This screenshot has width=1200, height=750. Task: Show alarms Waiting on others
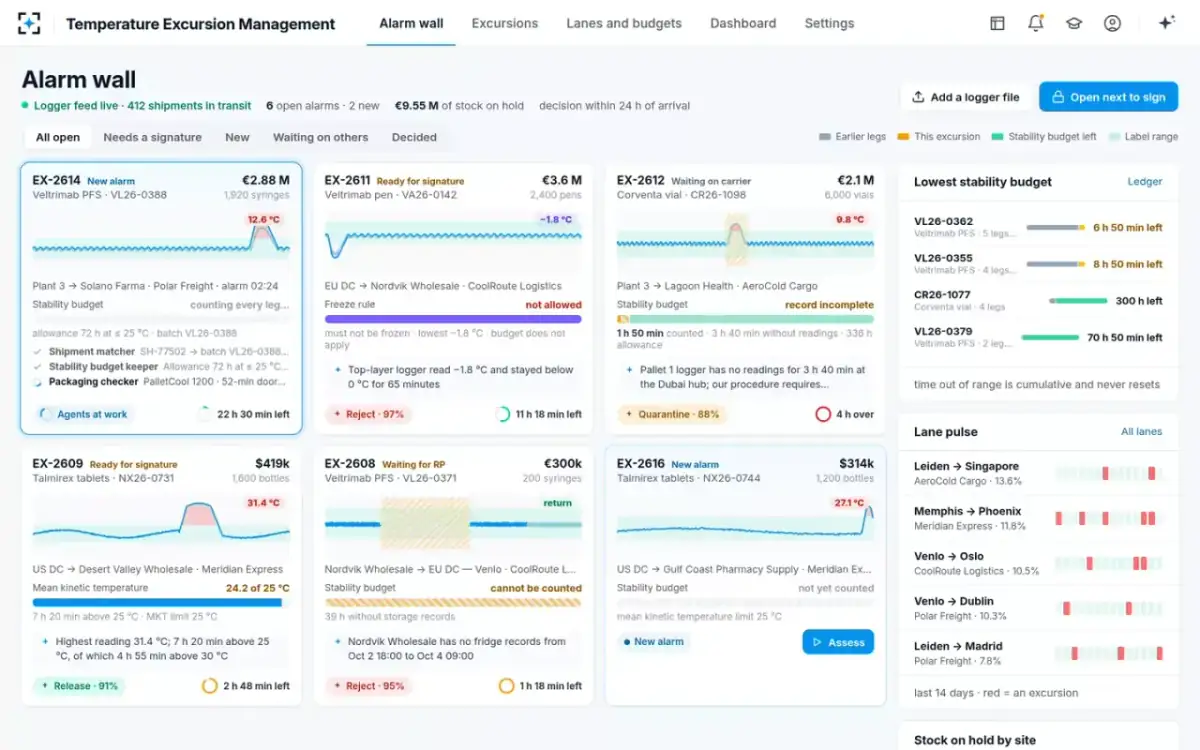[x=321, y=137]
